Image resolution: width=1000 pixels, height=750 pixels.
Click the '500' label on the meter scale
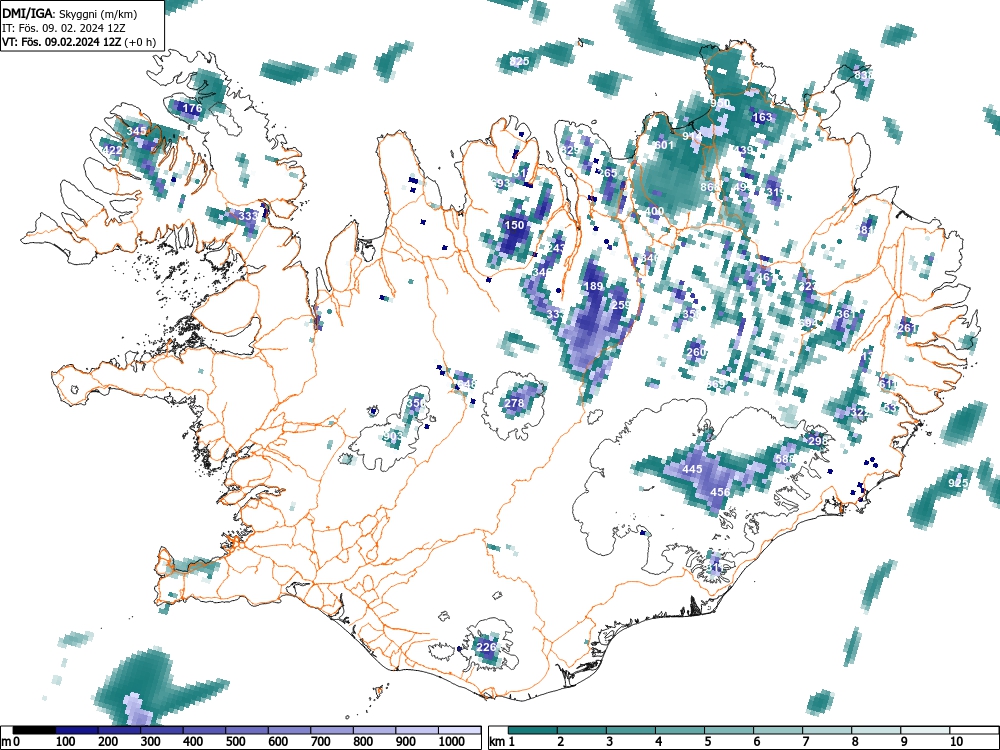pos(235,742)
